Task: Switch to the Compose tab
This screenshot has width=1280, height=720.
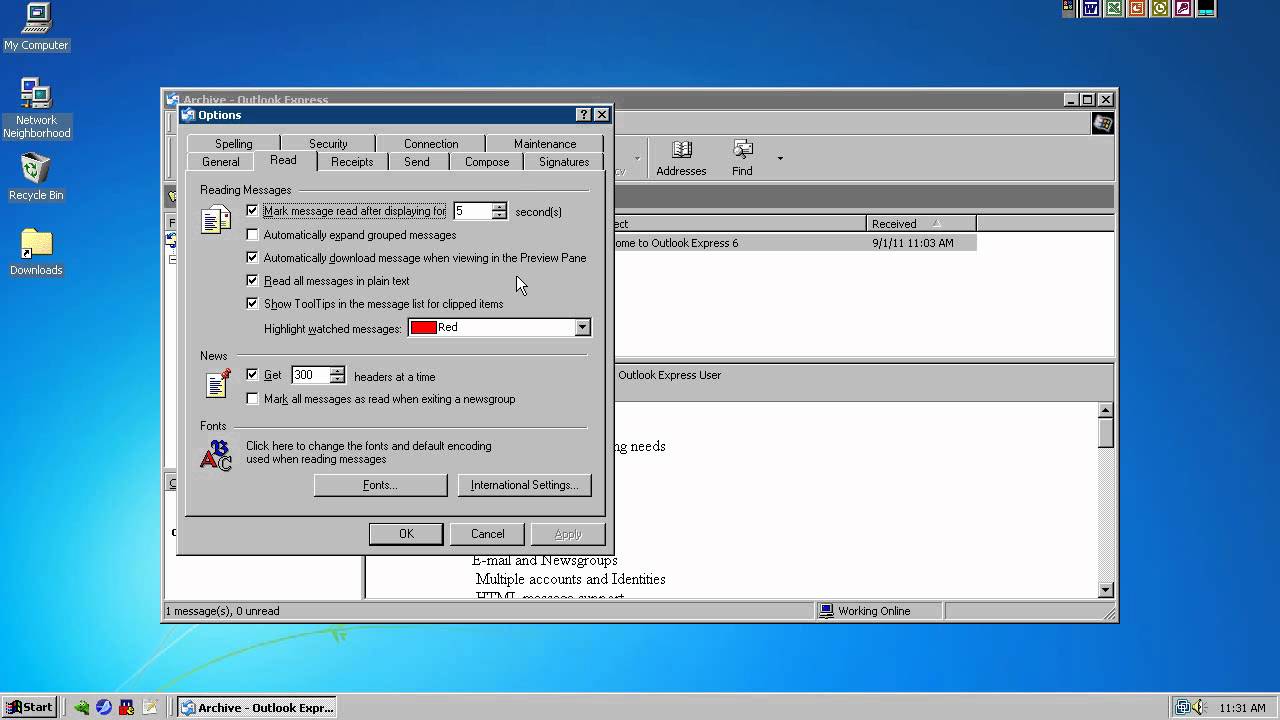Action: click(x=487, y=162)
